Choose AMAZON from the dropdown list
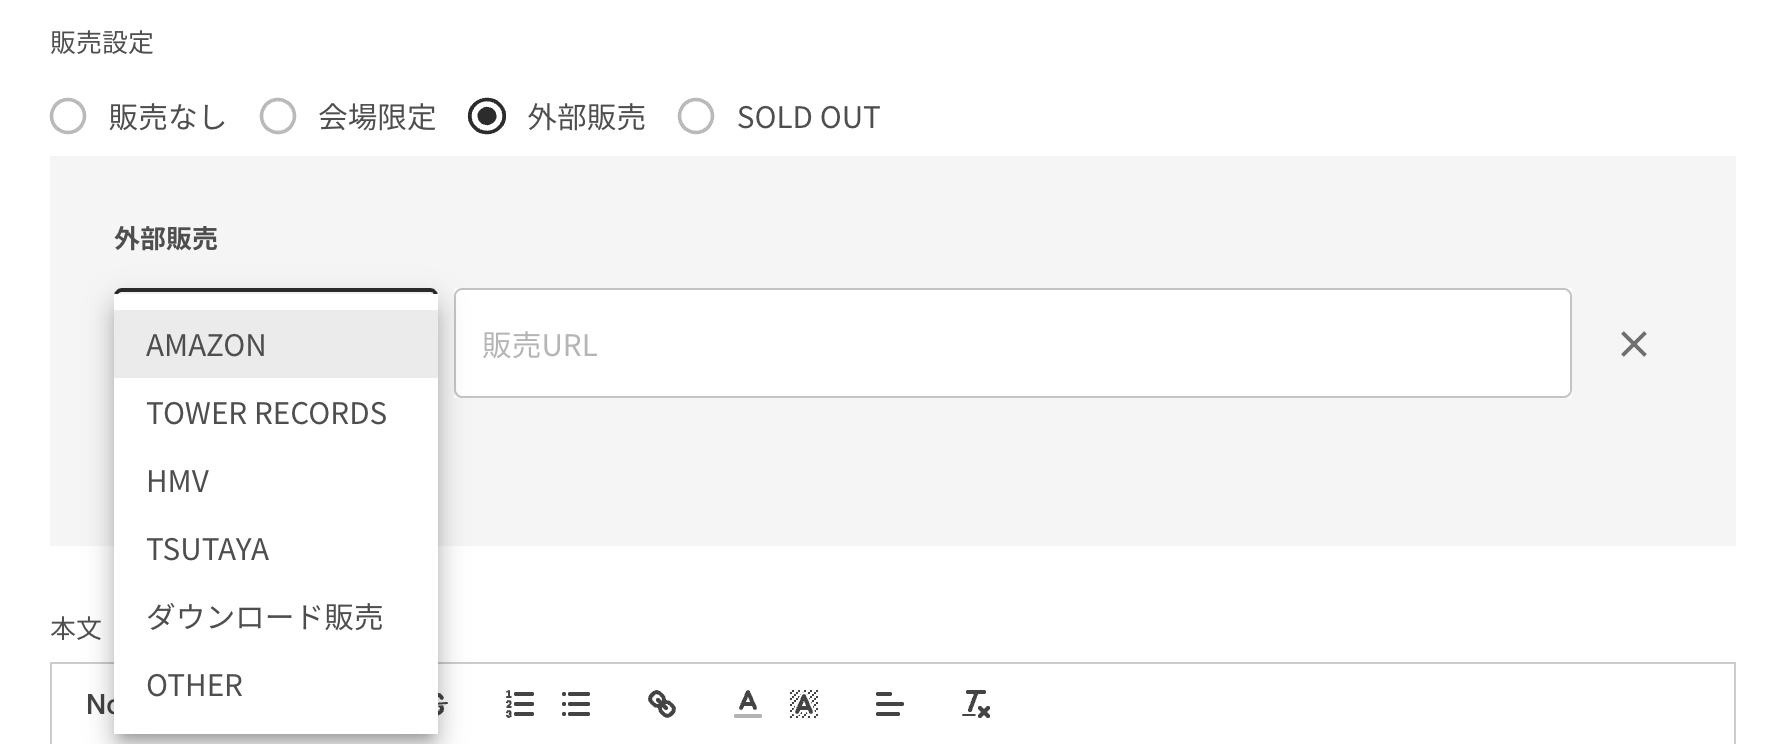The height and width of the screenshot is (744, 1782). pyautogui.click(x=276, y=344)
